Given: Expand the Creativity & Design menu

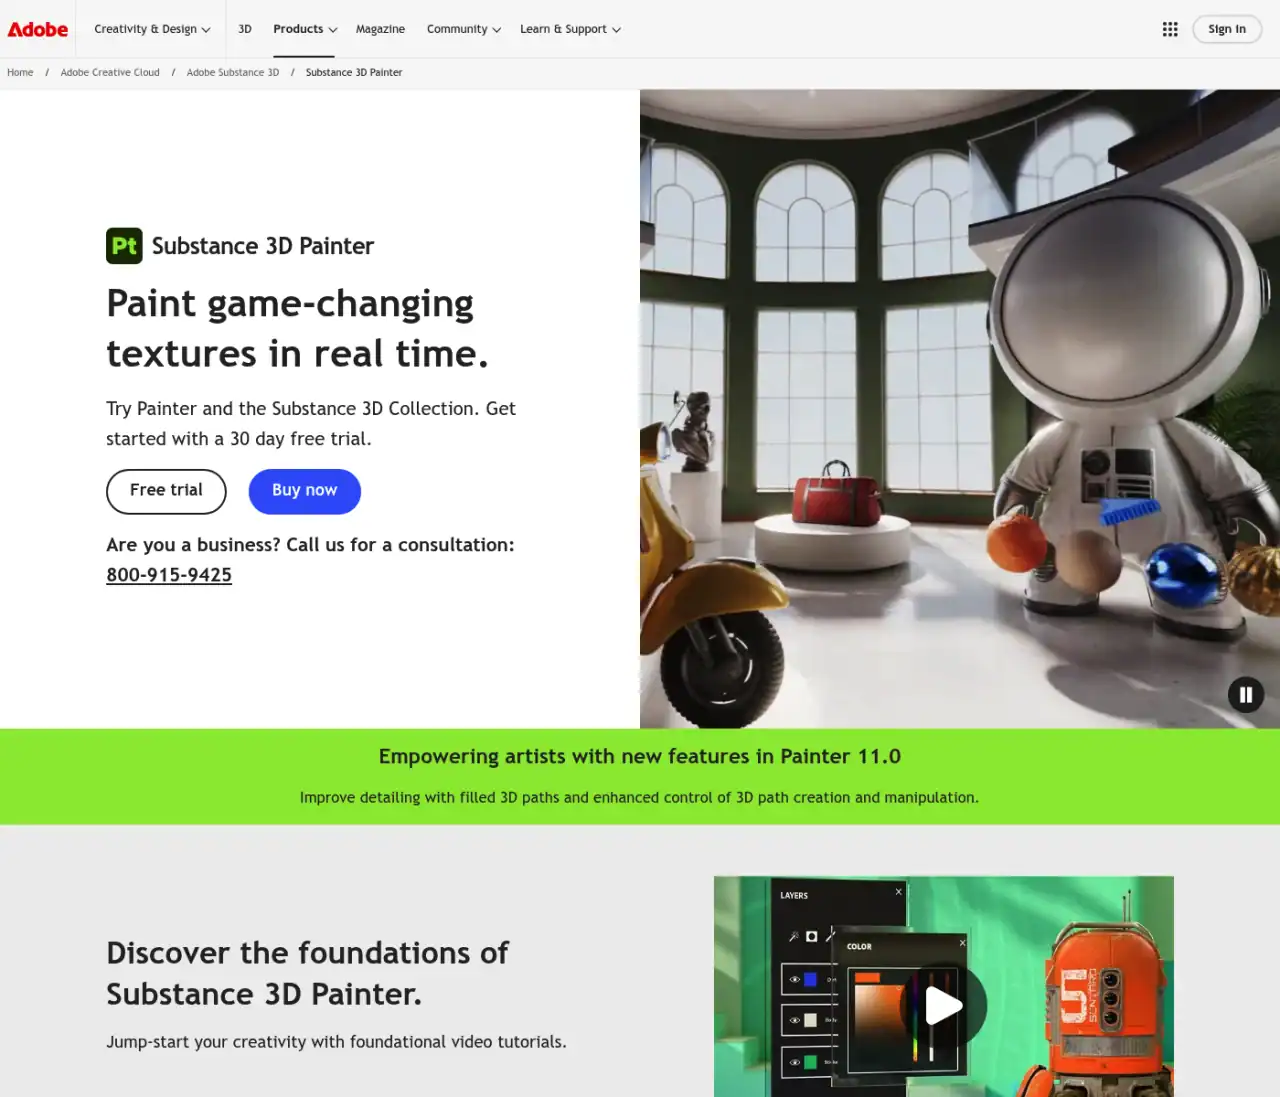Looking at the screenshot, I should [152, 29].
